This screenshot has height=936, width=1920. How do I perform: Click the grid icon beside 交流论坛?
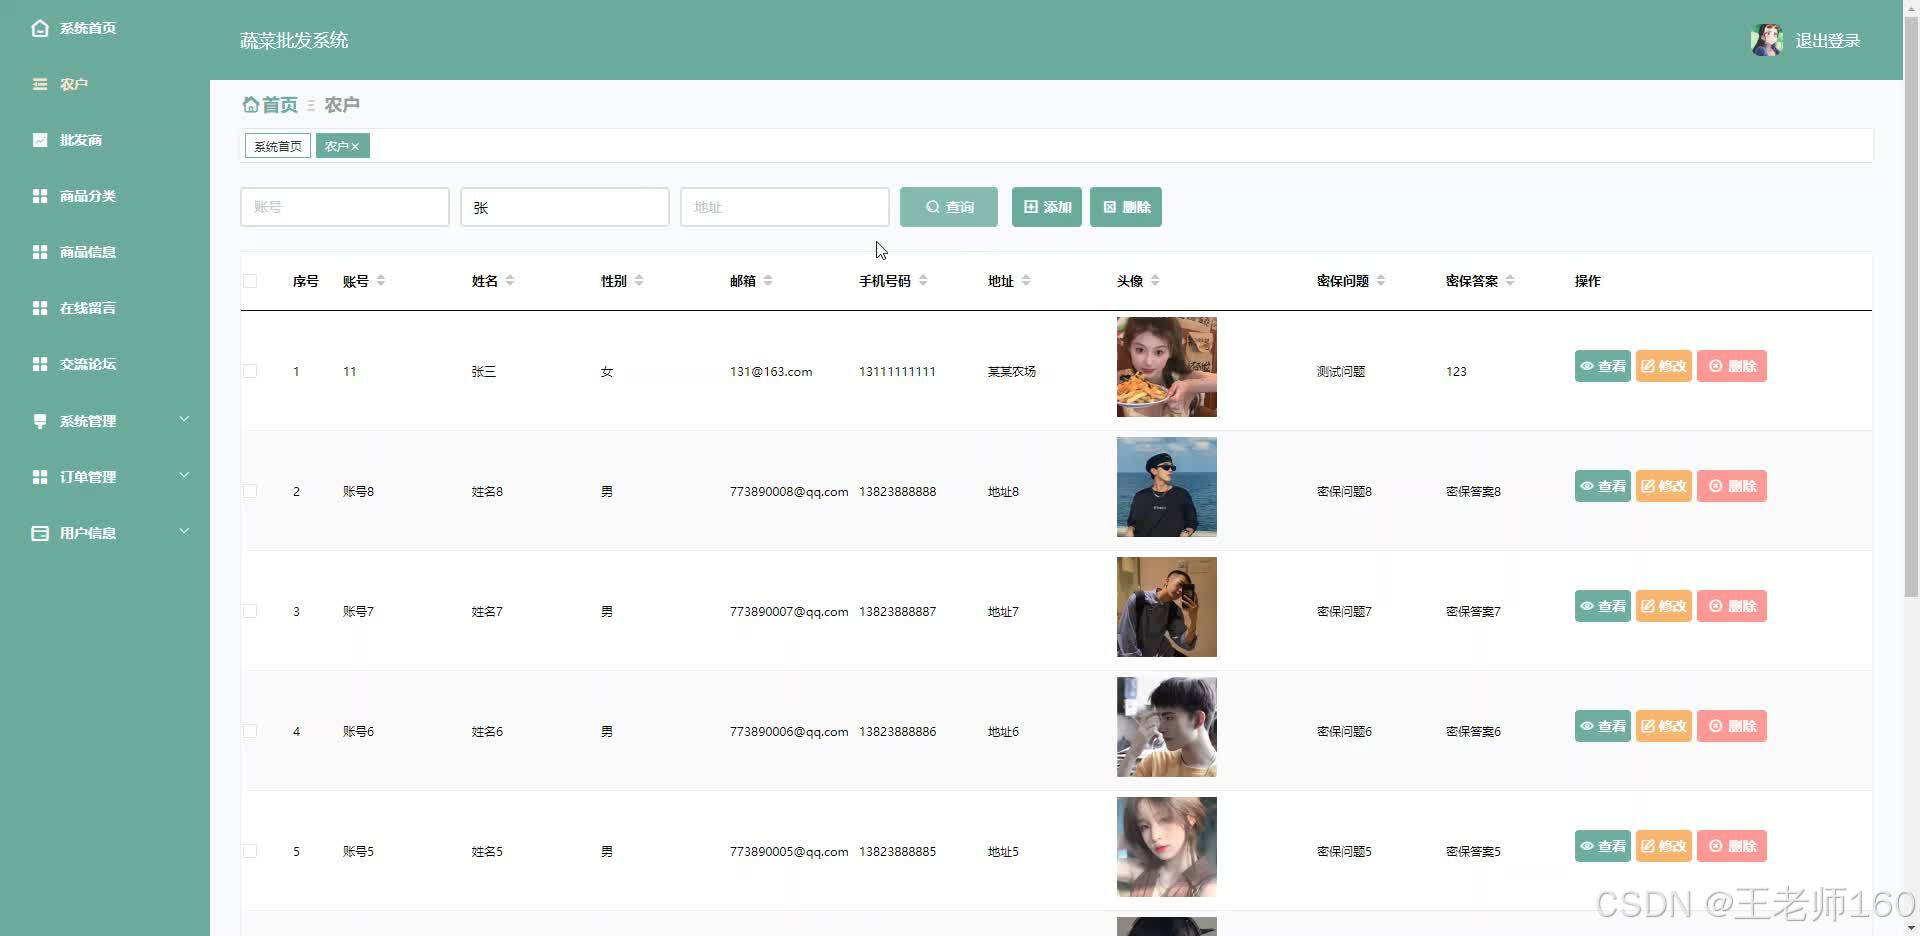click(40, 364)
